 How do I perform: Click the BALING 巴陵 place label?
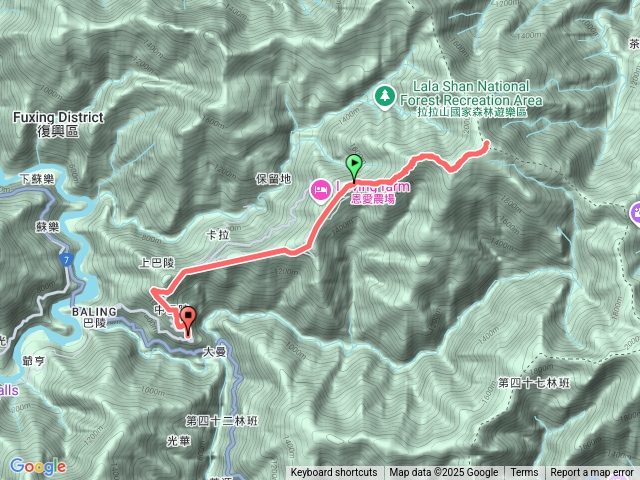(95, 318)
